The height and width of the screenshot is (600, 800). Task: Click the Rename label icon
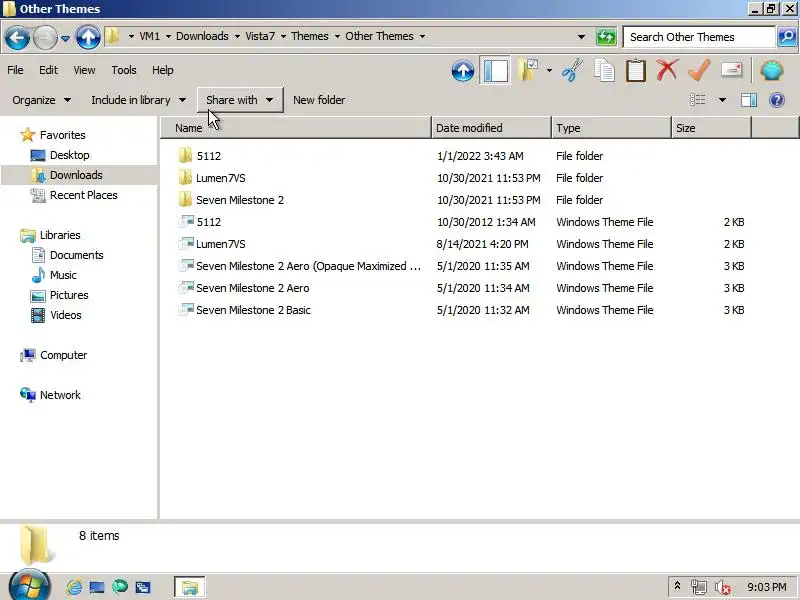click(732, 70)
